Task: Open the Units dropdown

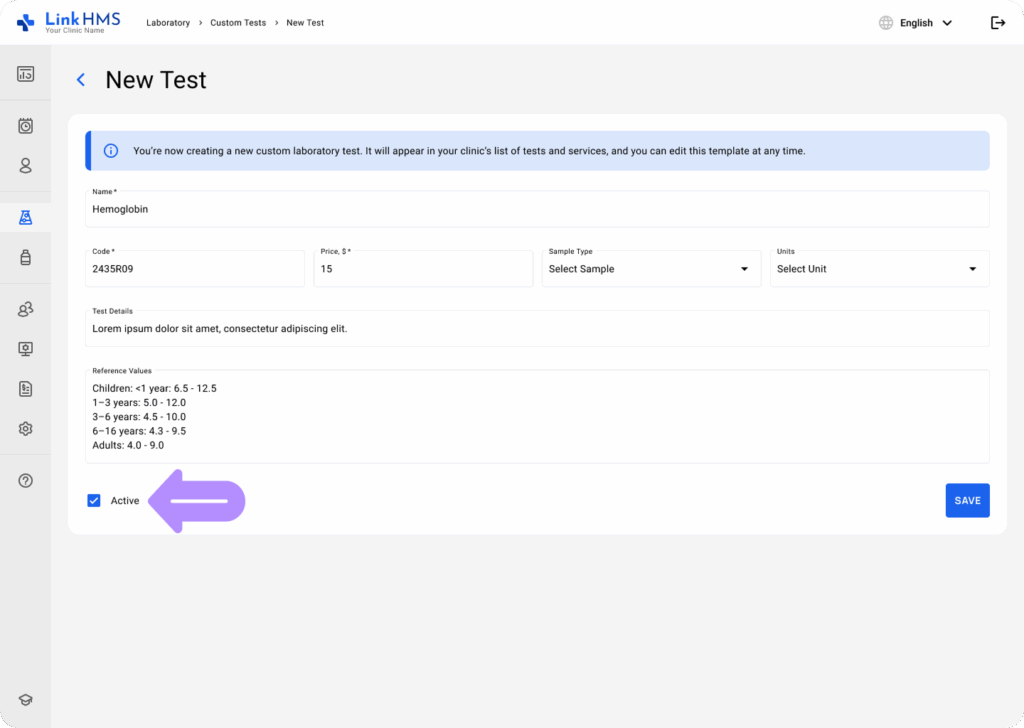Action: pyautogui.click(x=880, y=269)
